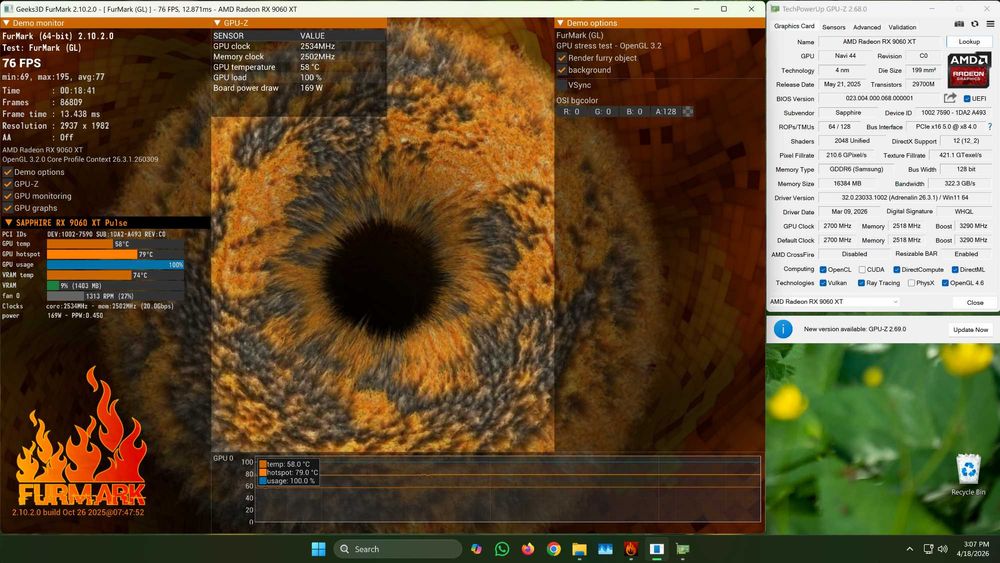Open Copilot from taskbar
The height and width of the screenshot is (563, 1000).
click(476, 549)
